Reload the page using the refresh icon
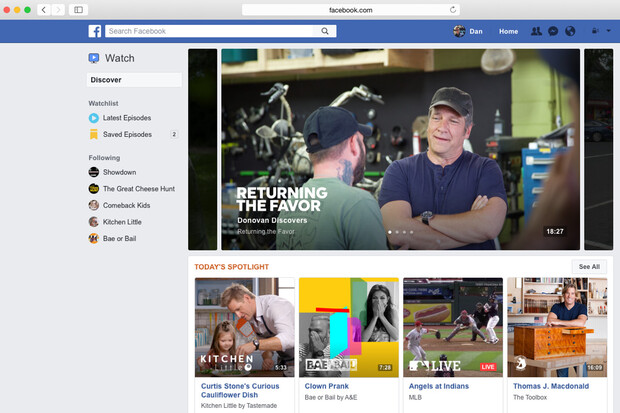Screen dimensions: 620x413 coord(453,10)
